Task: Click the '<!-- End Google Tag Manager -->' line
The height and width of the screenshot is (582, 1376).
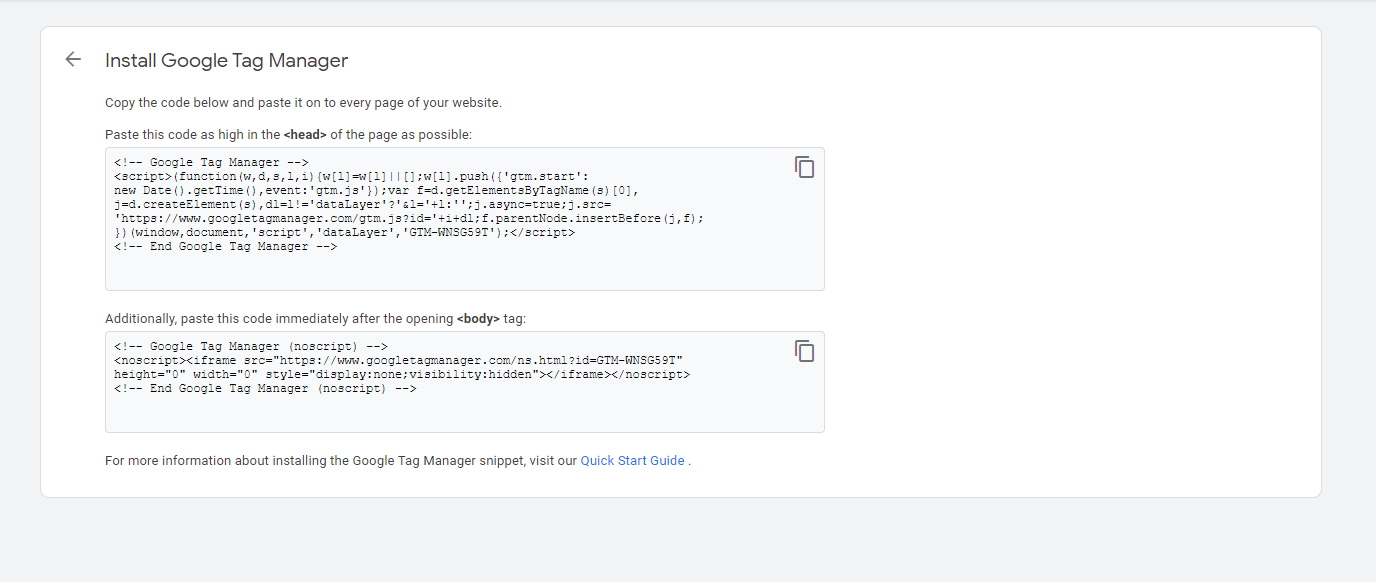Action: click(x=226, y=246)
